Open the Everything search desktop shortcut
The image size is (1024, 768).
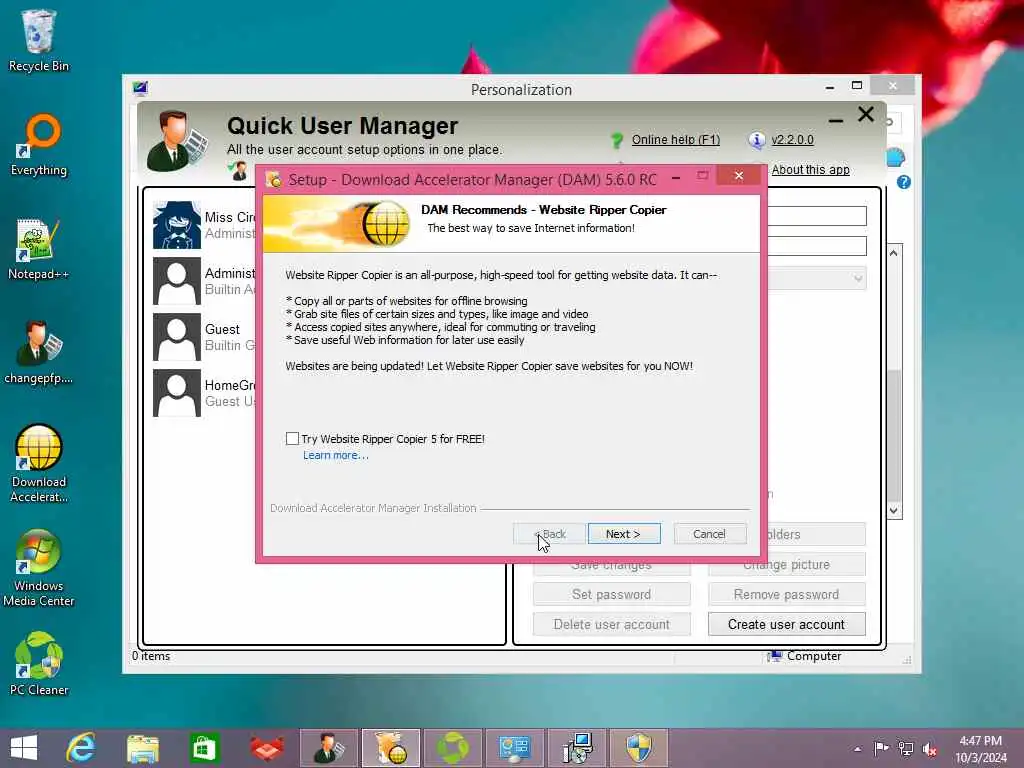click(x=39, y=145)
